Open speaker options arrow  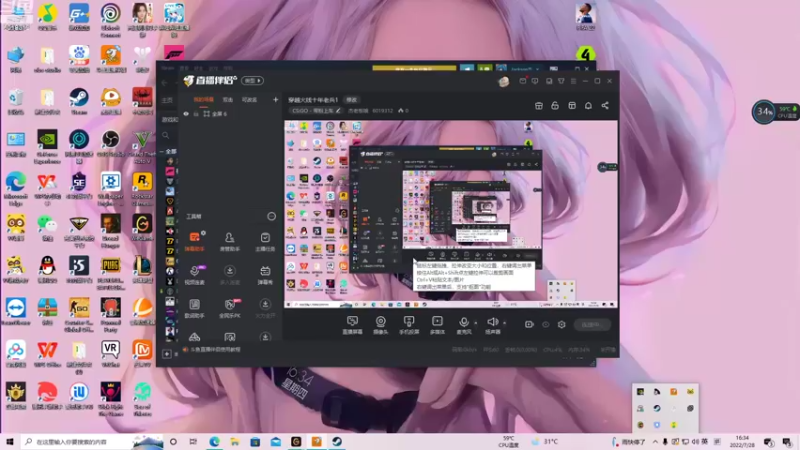pyautogui.click(x=505, y=322)
